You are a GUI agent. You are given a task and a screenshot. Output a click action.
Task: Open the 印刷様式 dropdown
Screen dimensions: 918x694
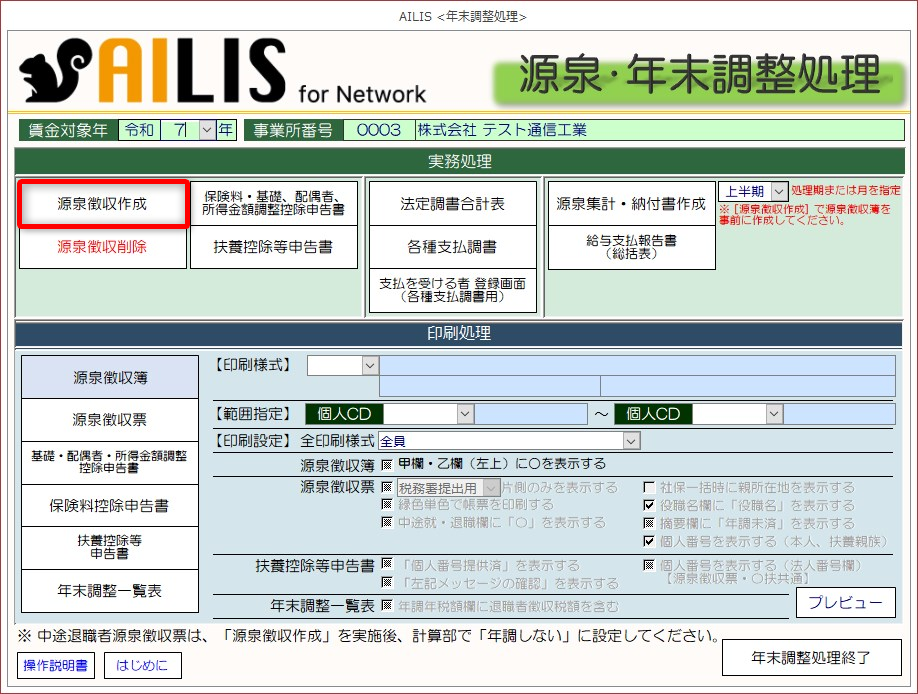[x=370, y=366]
